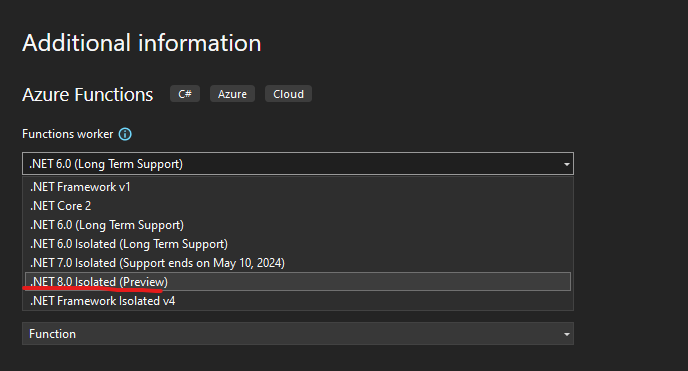Image resolution: width=688 pixels, height=371 pixels.
Task: Pick .NET 6.0 Isolated (Long Term Support)
Action: coord(298,244)
